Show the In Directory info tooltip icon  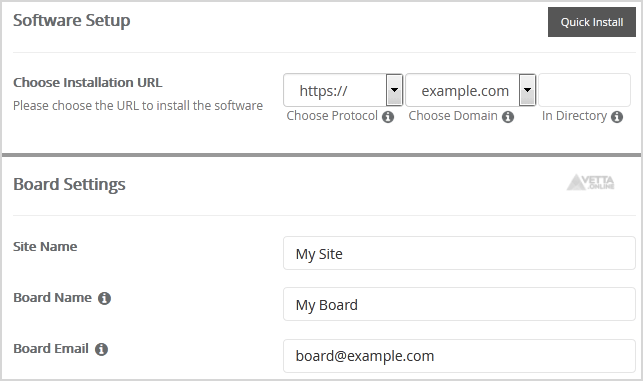pyautogui.click(x=617, y=117)
